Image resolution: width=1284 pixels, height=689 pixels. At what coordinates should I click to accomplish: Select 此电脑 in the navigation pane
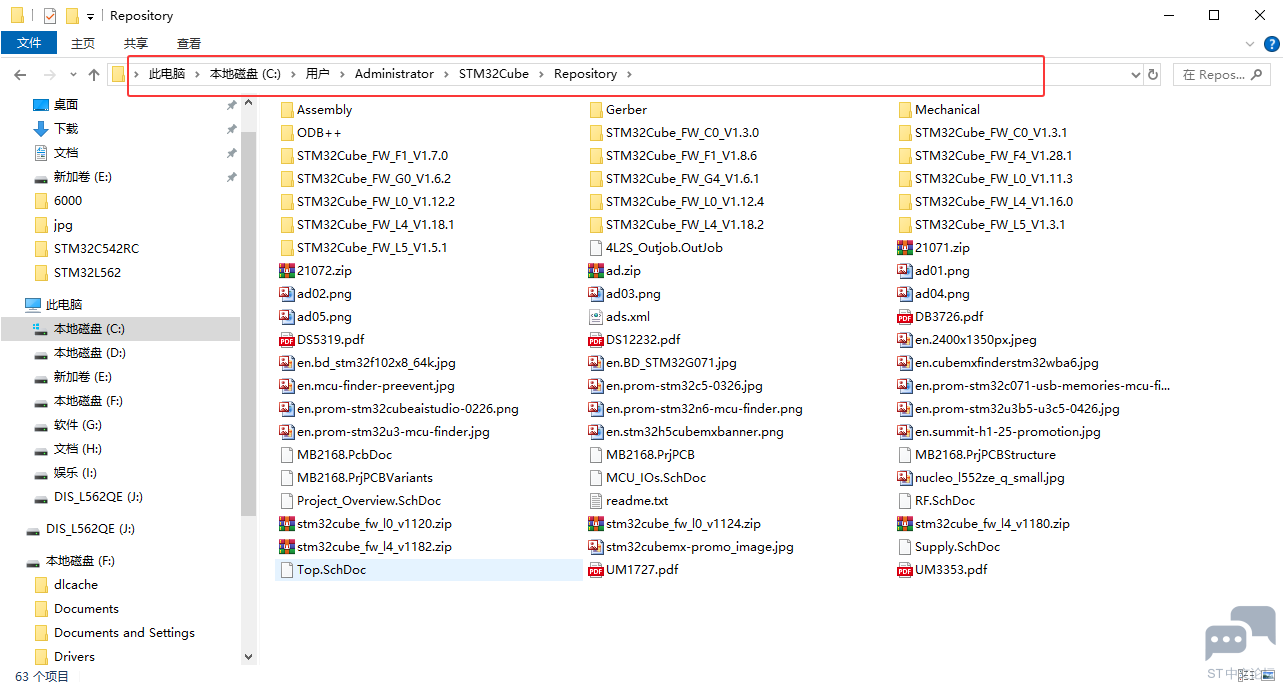(64, 304)
